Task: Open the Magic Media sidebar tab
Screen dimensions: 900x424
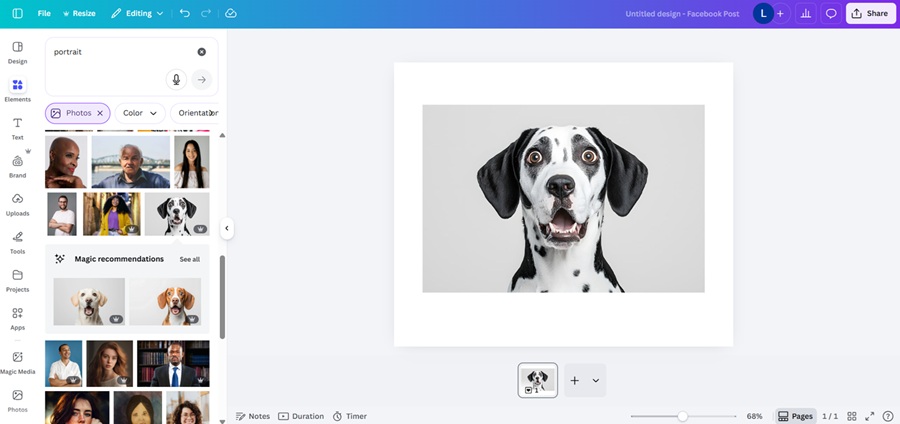Action: point(17,363)
